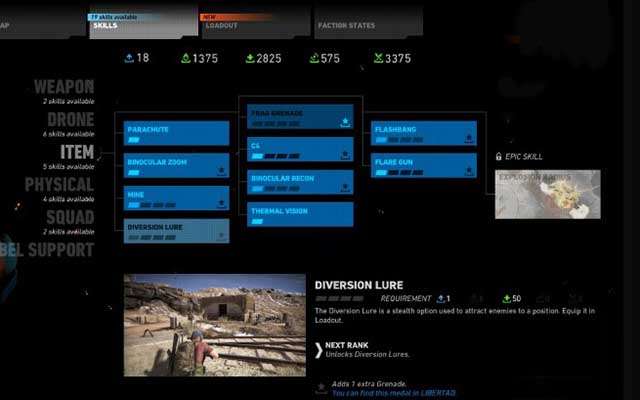640x400 pixels.
Task: Select the Flare Gun skill tile
Action: tap(424, 166)
